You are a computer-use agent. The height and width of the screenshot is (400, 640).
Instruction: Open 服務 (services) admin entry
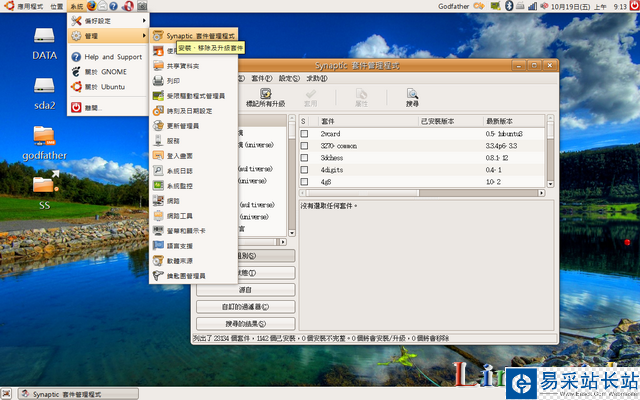click(193, 141)
